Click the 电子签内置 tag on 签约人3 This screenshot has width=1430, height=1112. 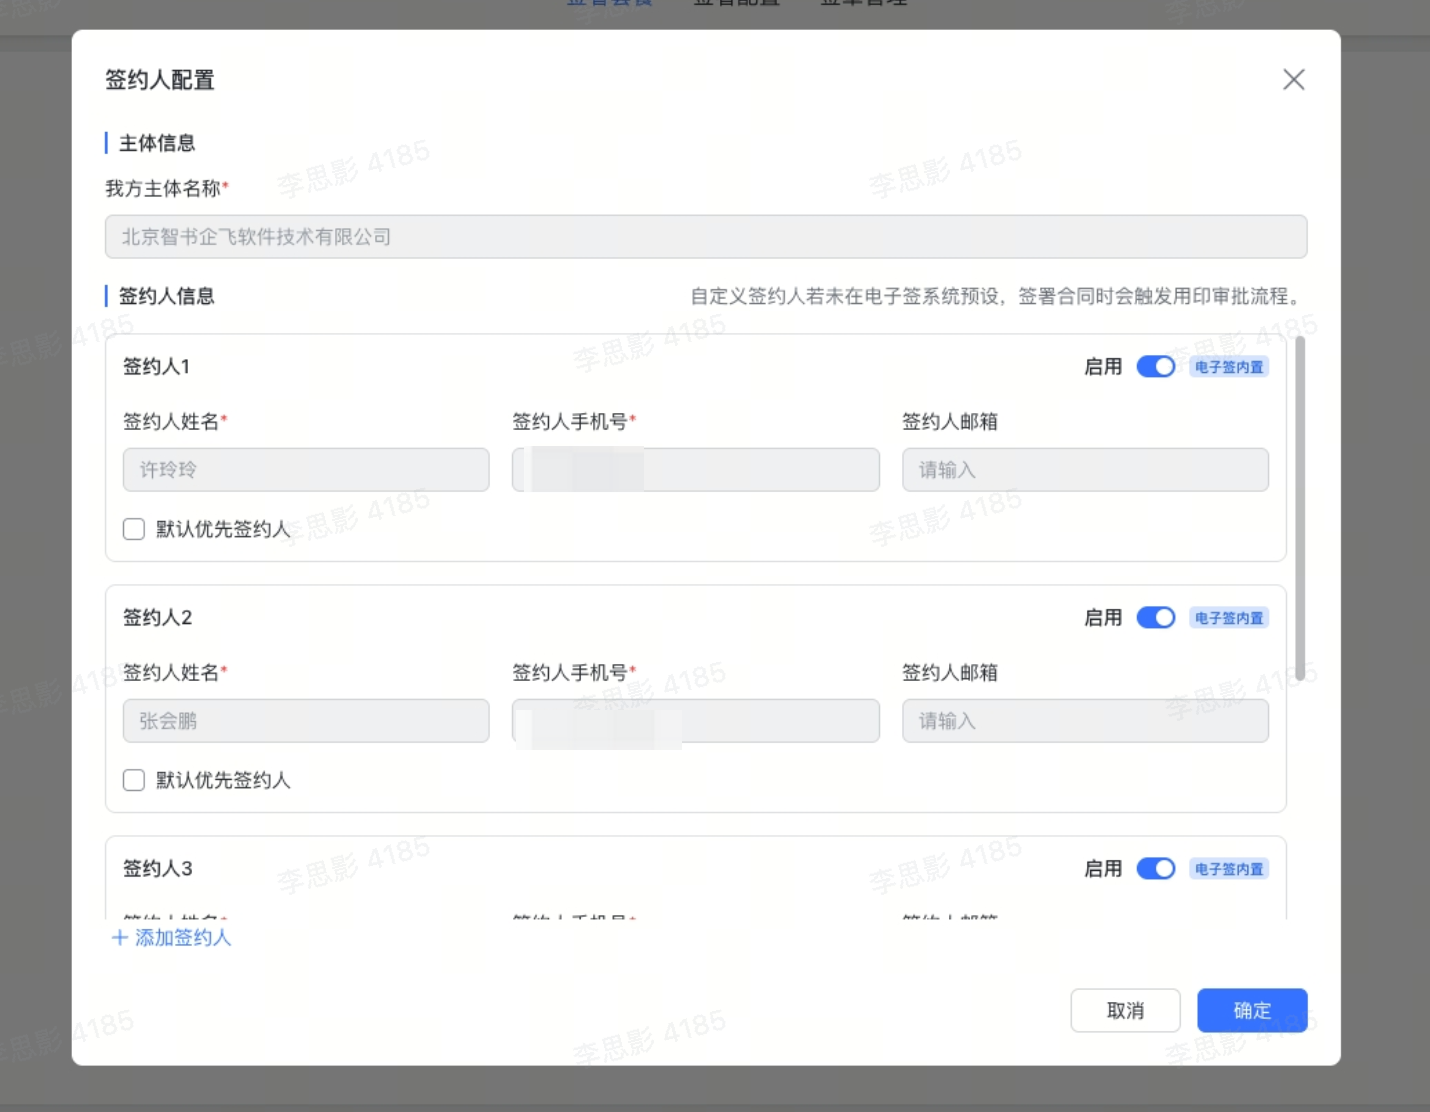click(x=1229, y=869)
